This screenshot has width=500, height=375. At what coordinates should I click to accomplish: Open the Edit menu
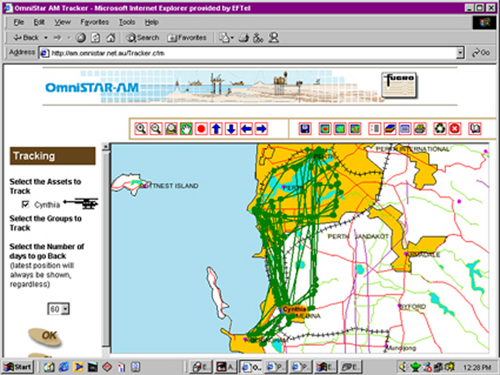39,22
